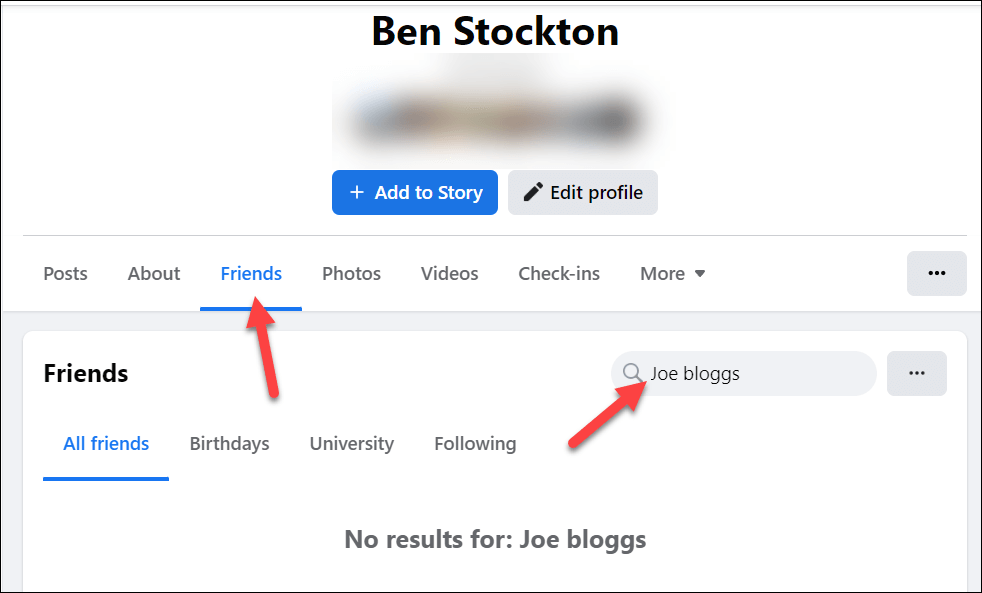Switch to the Birthdays filter

pyautogui.click(x=229, y=443)
